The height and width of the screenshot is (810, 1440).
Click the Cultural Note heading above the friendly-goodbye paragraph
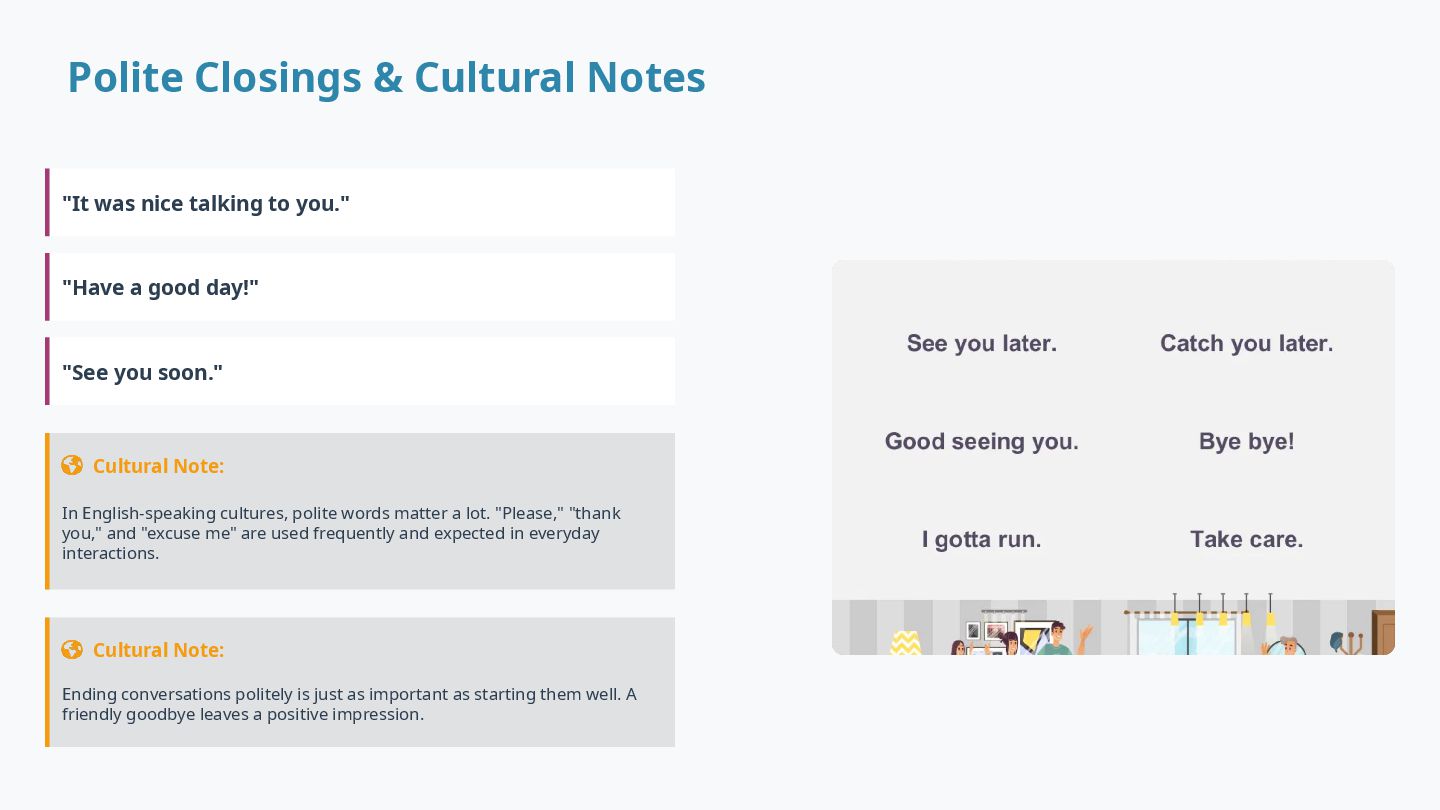click(x=158, y=650)
